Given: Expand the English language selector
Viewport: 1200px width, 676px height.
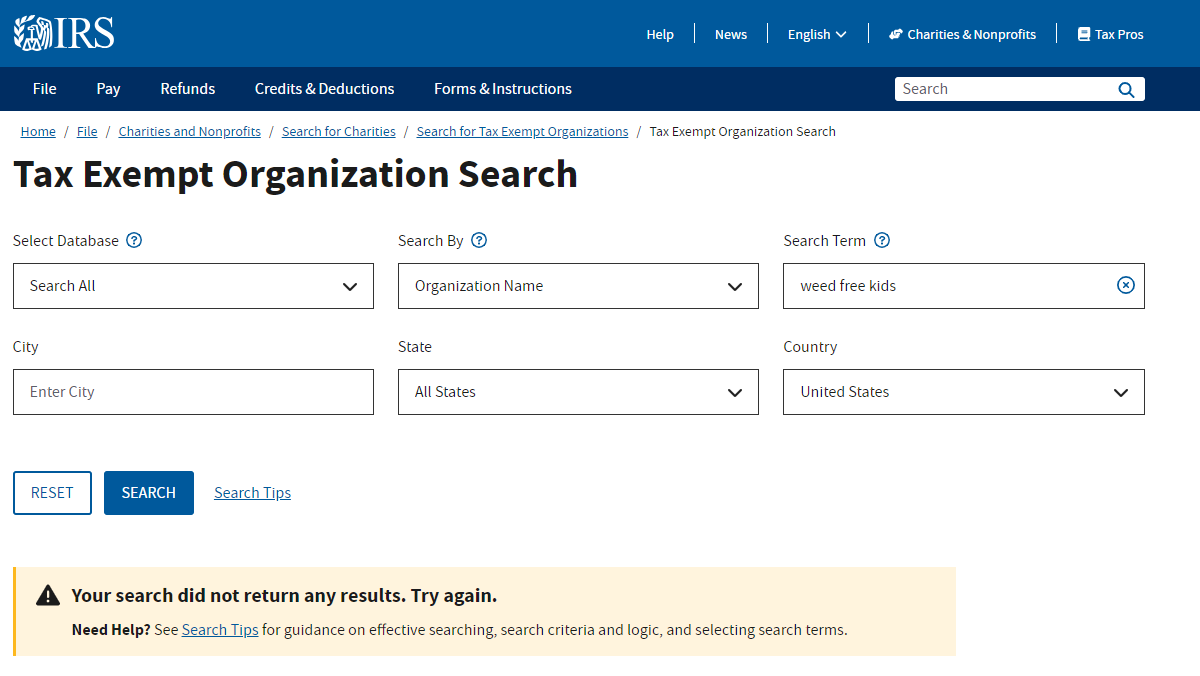Looking at the screenshot, I should (817, 34).
